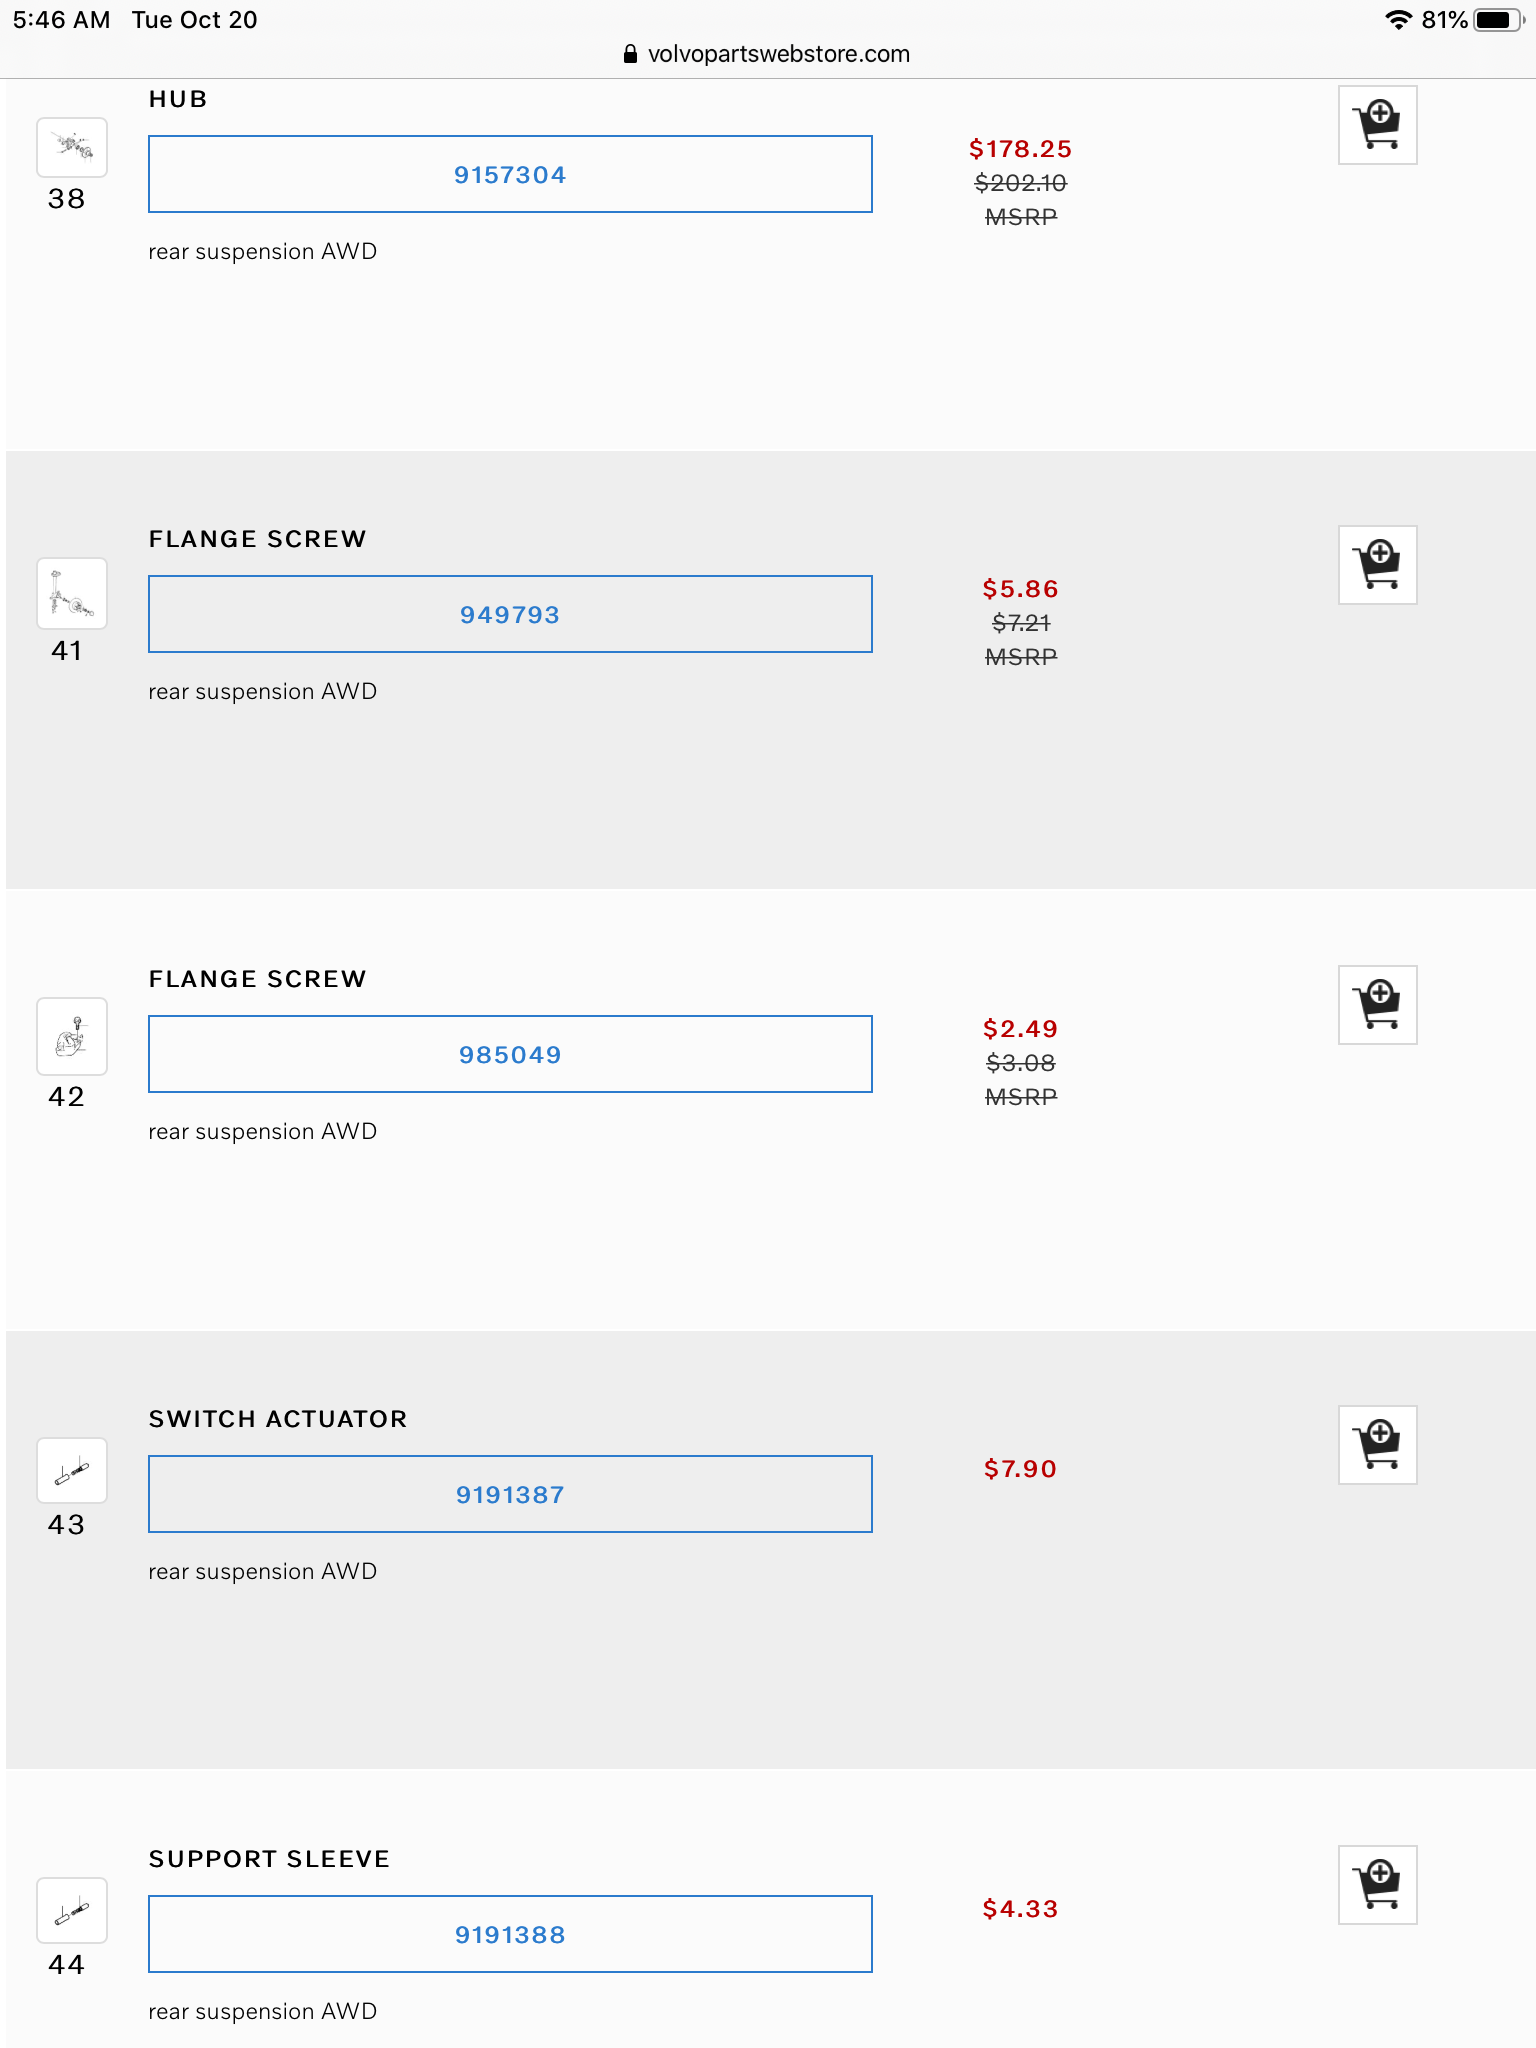The width and height of the screenshot is (1536, 2048).
Task: Open part number 9191388 link
Action: point(510,1935)
